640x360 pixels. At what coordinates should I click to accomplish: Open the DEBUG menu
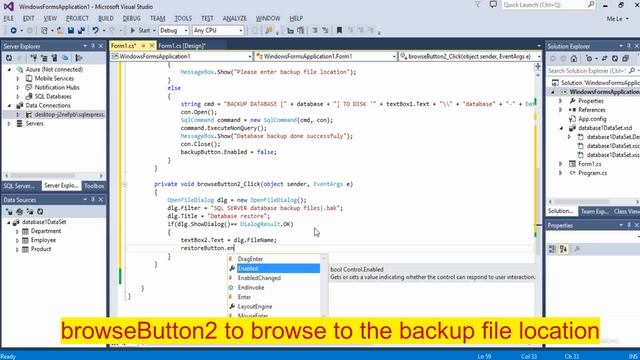(x=131, y=18)
